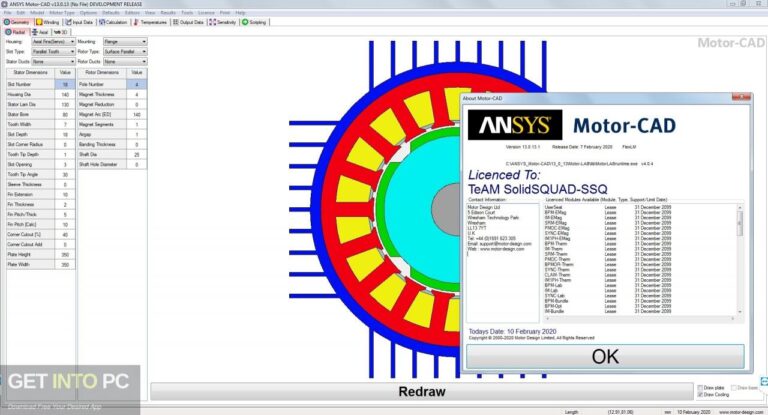
Task: Click the Slot Depth value cell
Action: point(65,134)
